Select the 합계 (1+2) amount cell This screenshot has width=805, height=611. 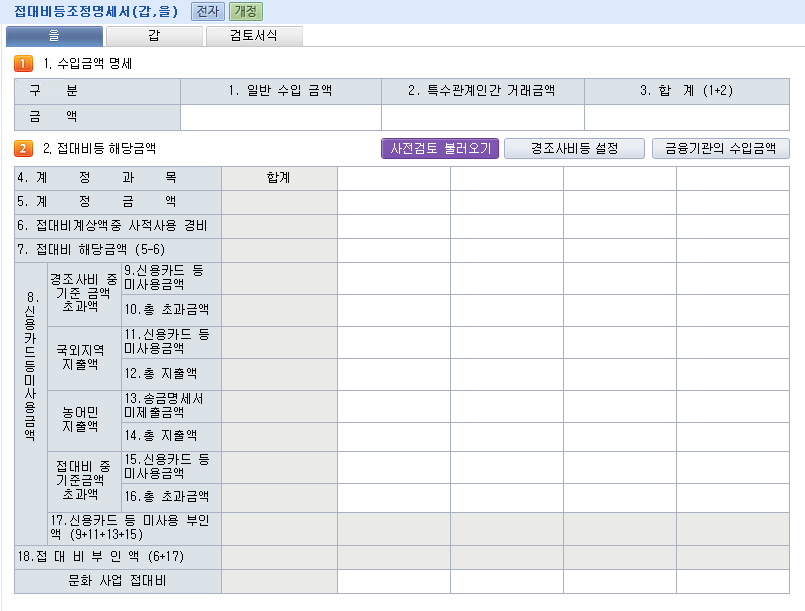pos(687,117)
